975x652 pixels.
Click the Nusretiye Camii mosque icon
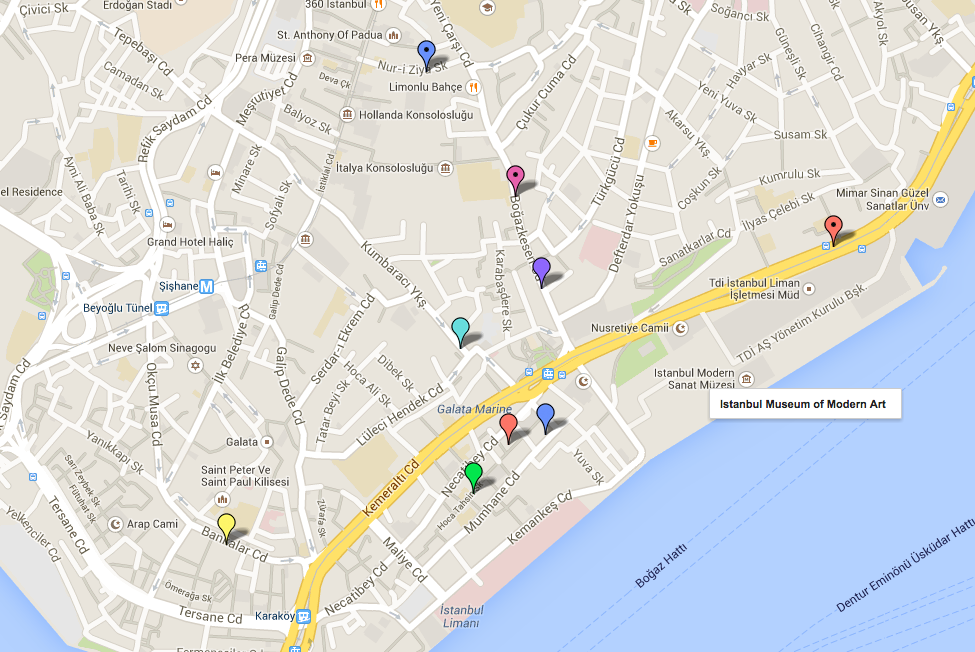pyautogui.click(x=682, y=328)
